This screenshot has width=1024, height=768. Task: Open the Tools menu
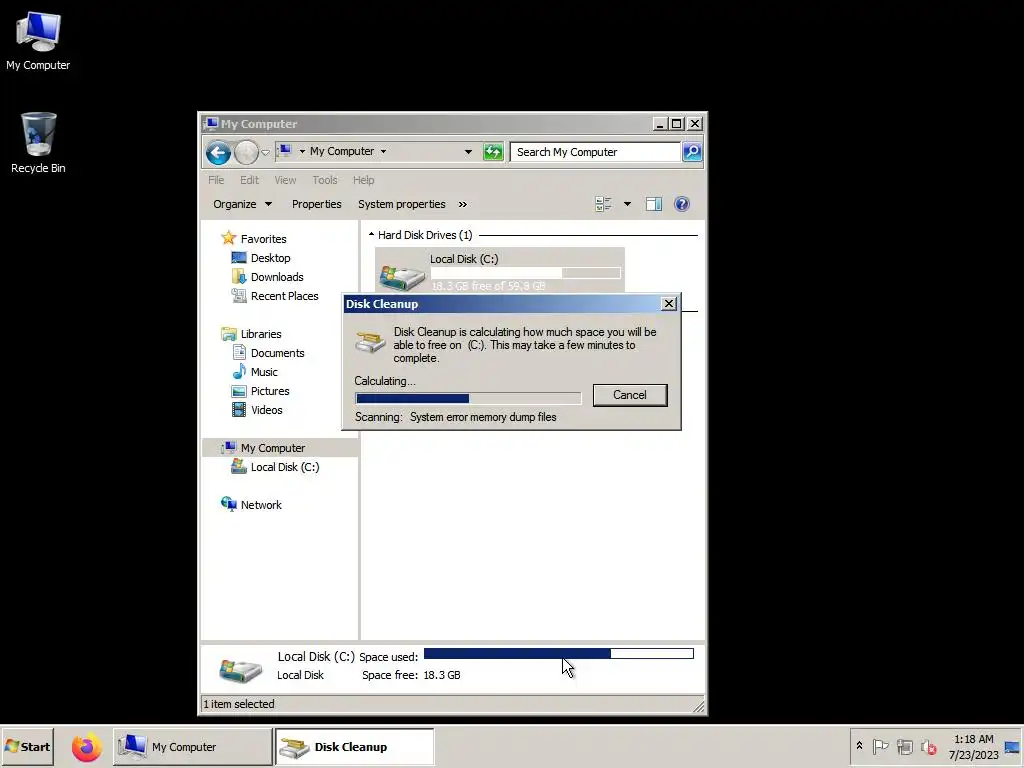click(325, 180)
